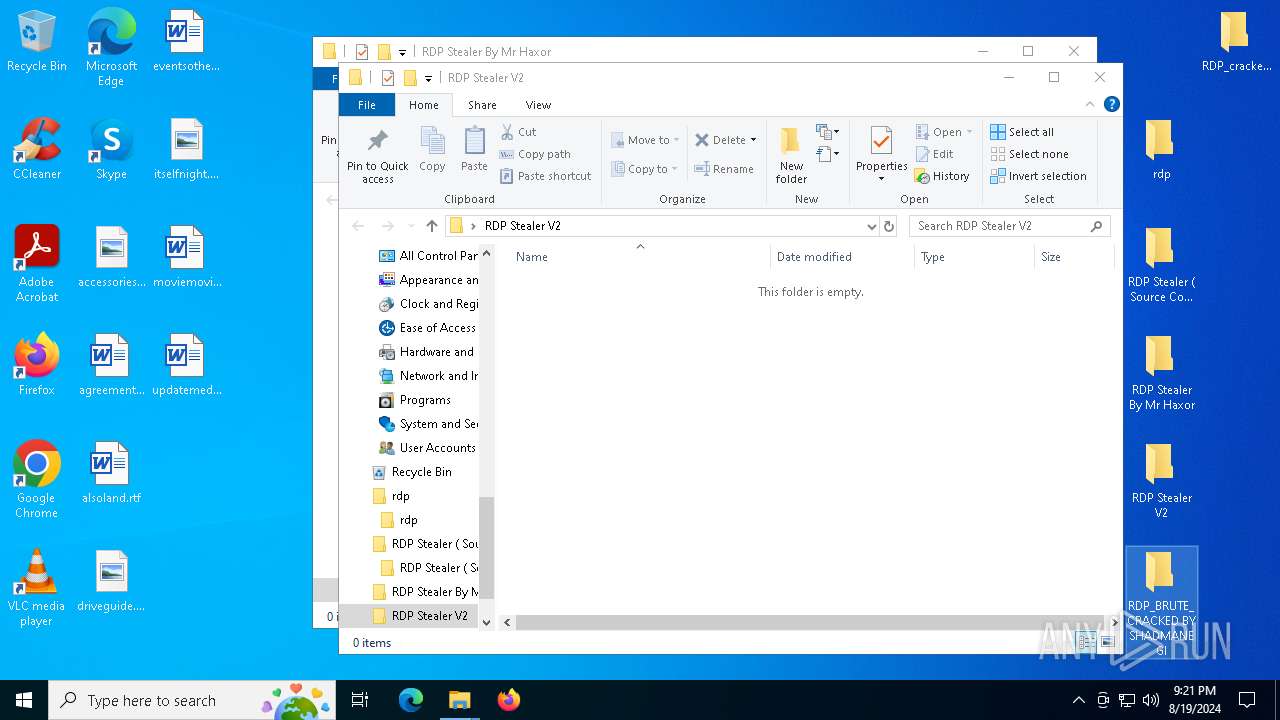Open the volume icon in system tray

1151,700
